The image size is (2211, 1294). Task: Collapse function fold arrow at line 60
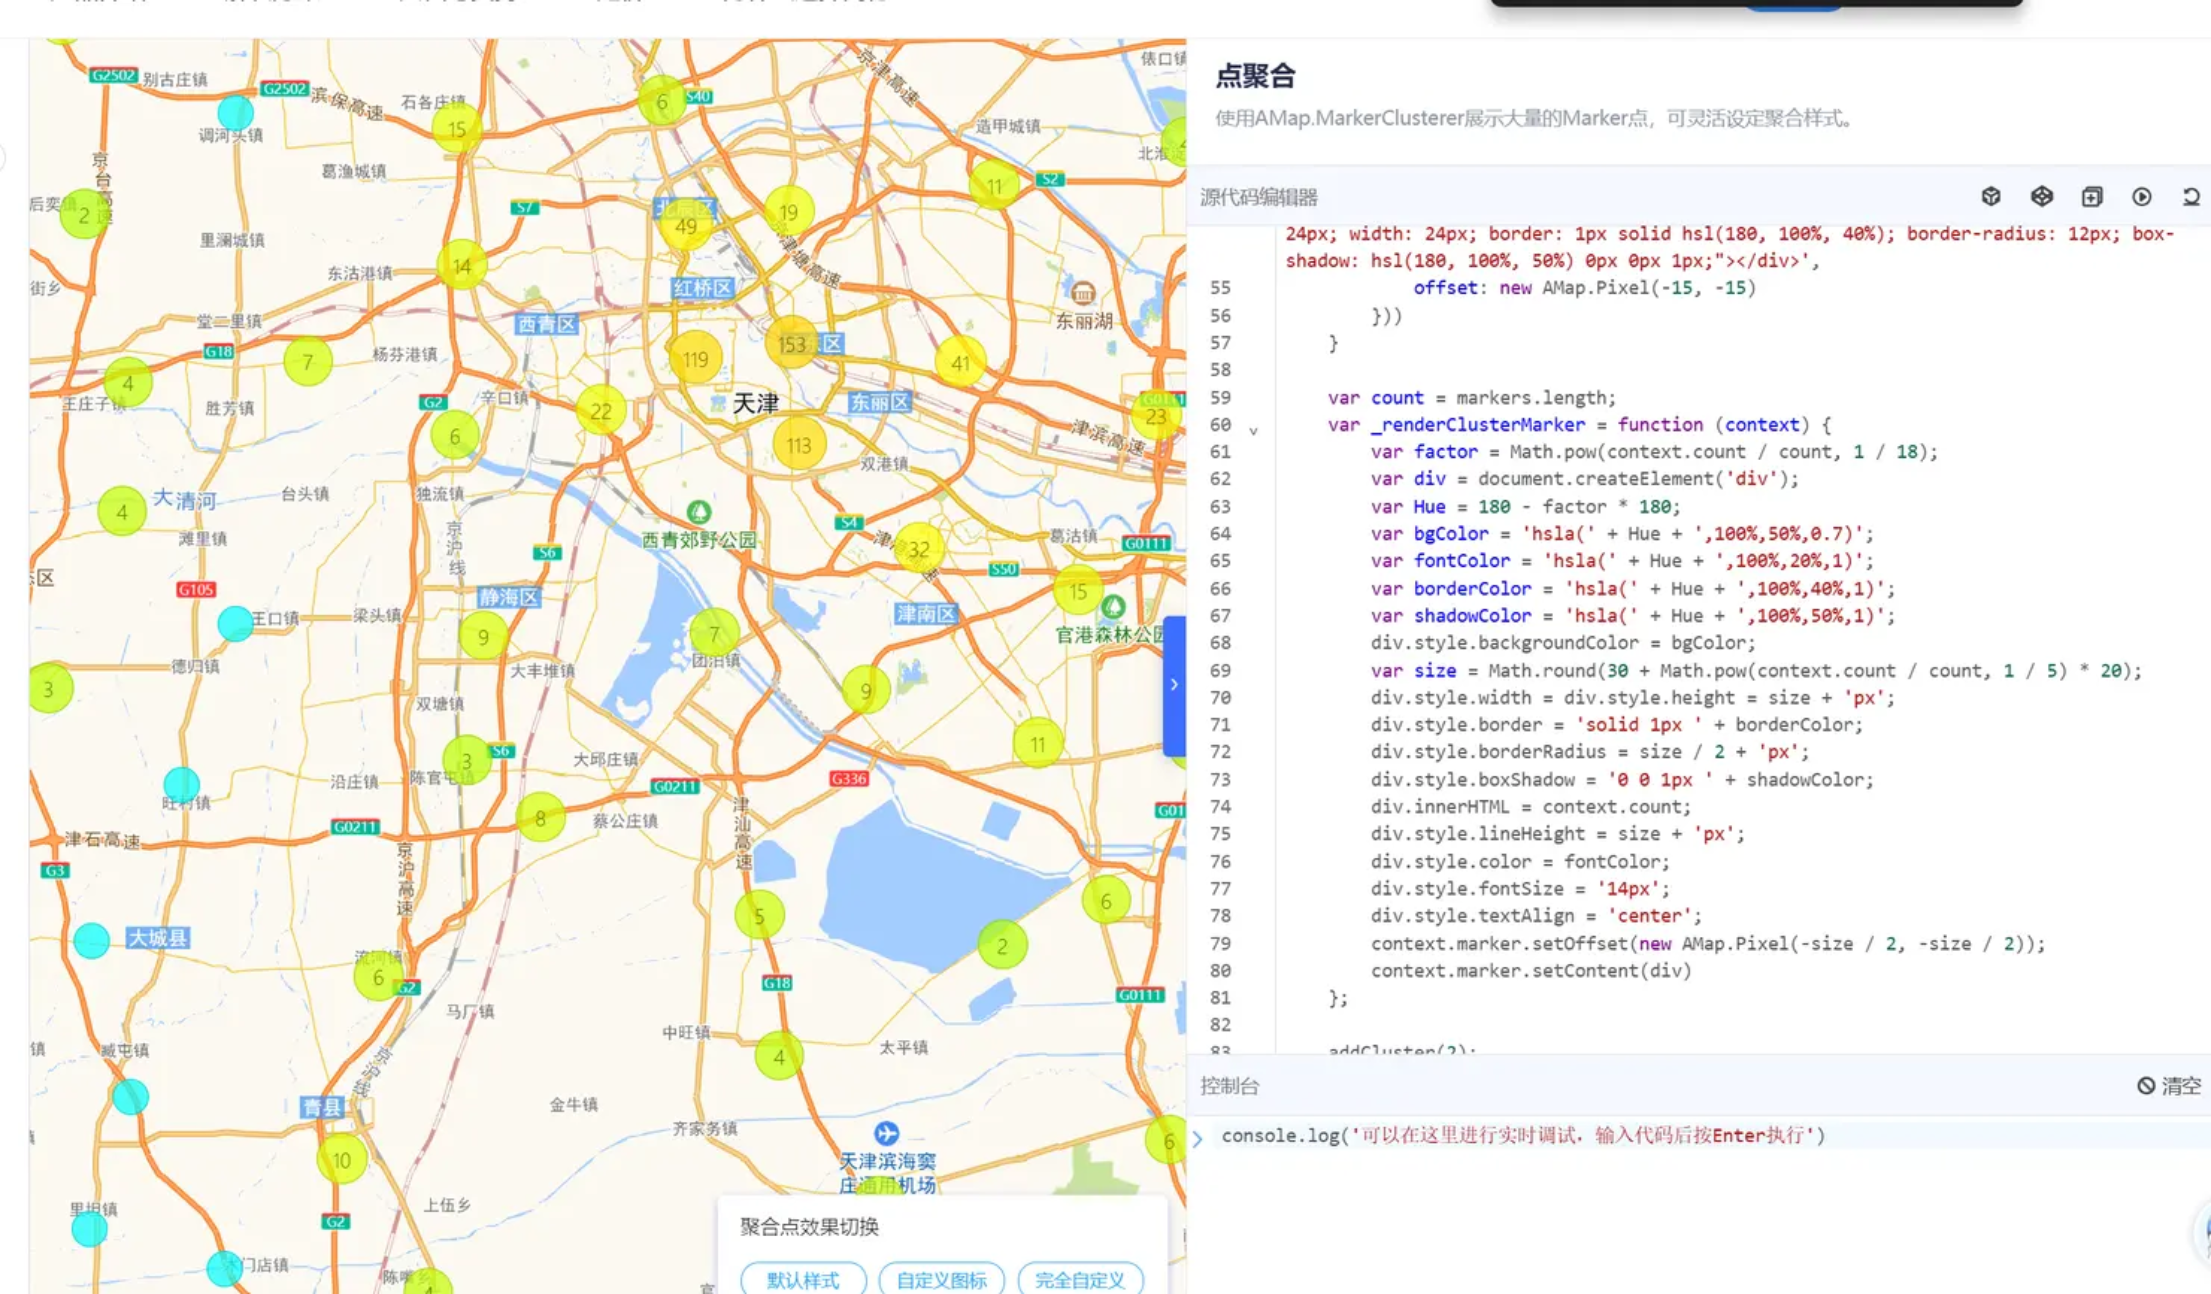[1253, 431]
